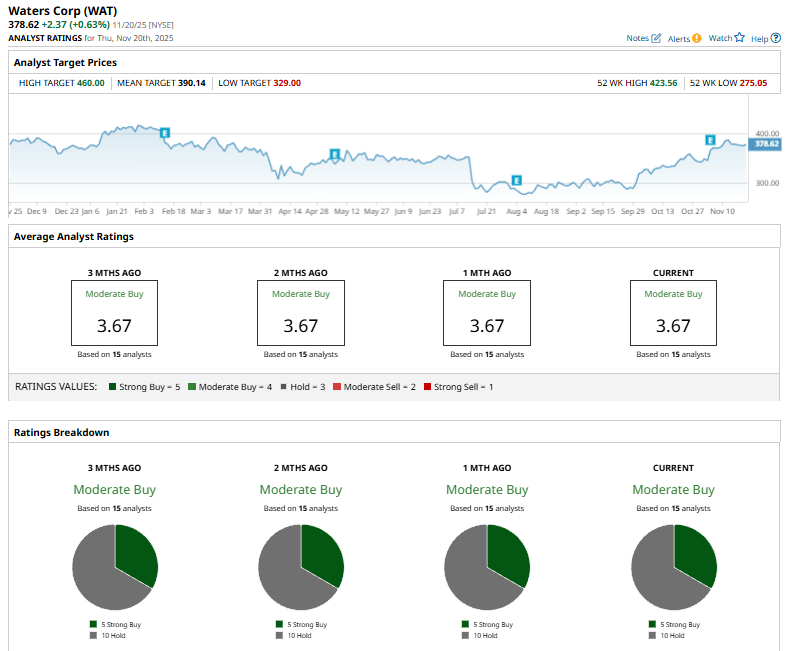The height and width of the screenshot is (651, 791).
Task: Click the earnings marker near Aug 4
Action: [516, 181]
